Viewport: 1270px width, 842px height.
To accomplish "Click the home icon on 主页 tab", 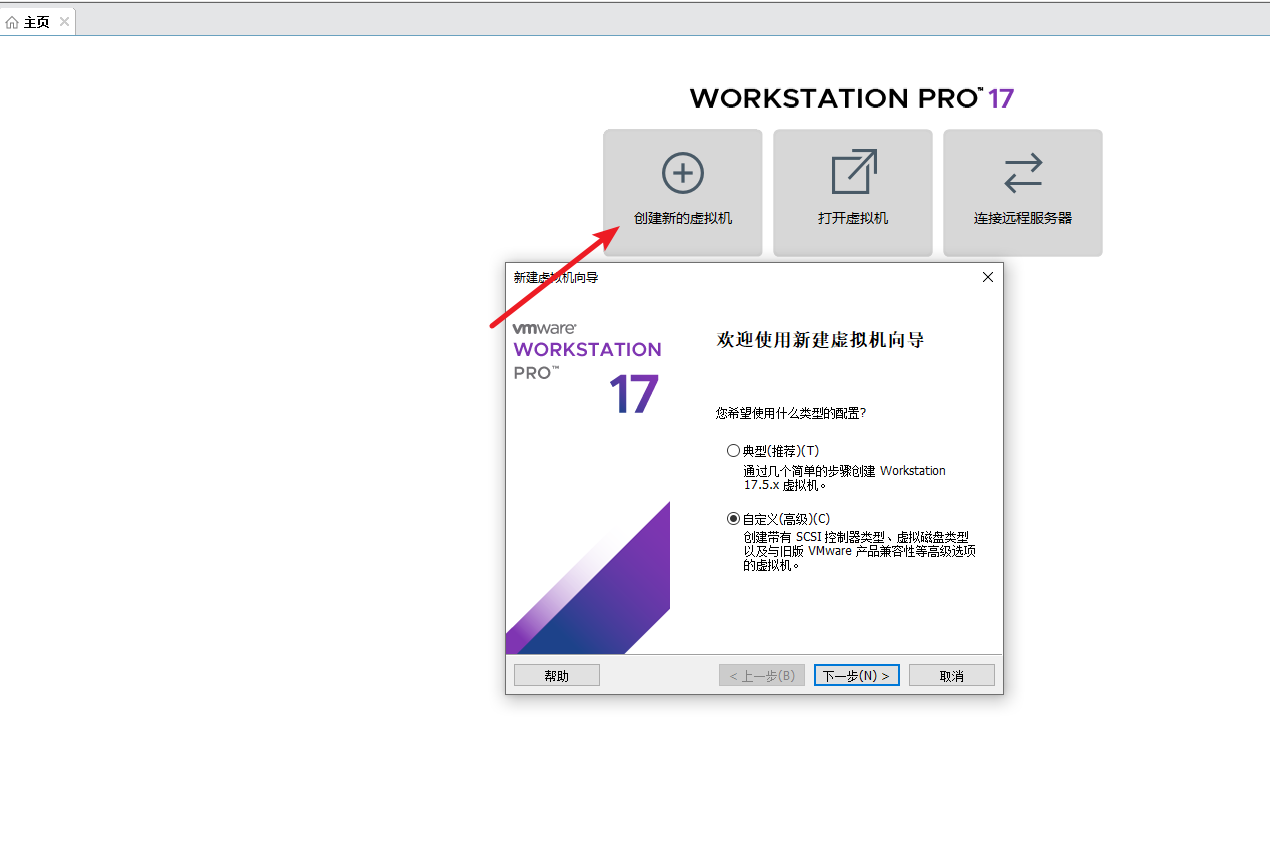I will [12, 22].
